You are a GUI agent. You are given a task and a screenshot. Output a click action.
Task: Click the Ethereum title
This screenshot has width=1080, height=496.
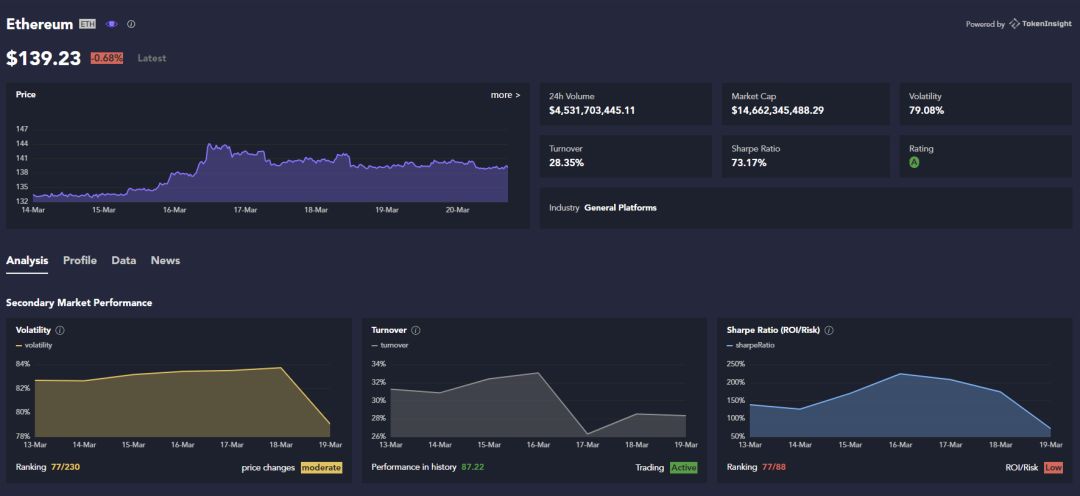tap(39, 24)
